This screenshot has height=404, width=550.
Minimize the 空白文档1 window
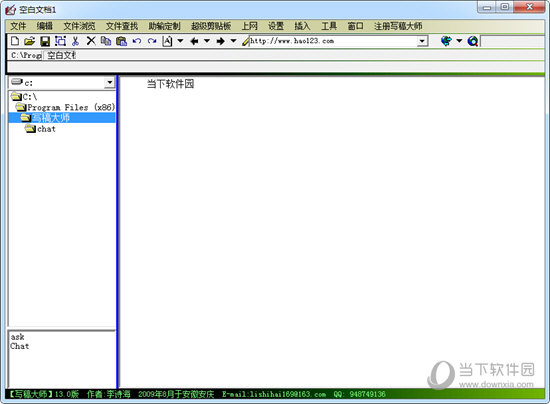coord(487,7)
